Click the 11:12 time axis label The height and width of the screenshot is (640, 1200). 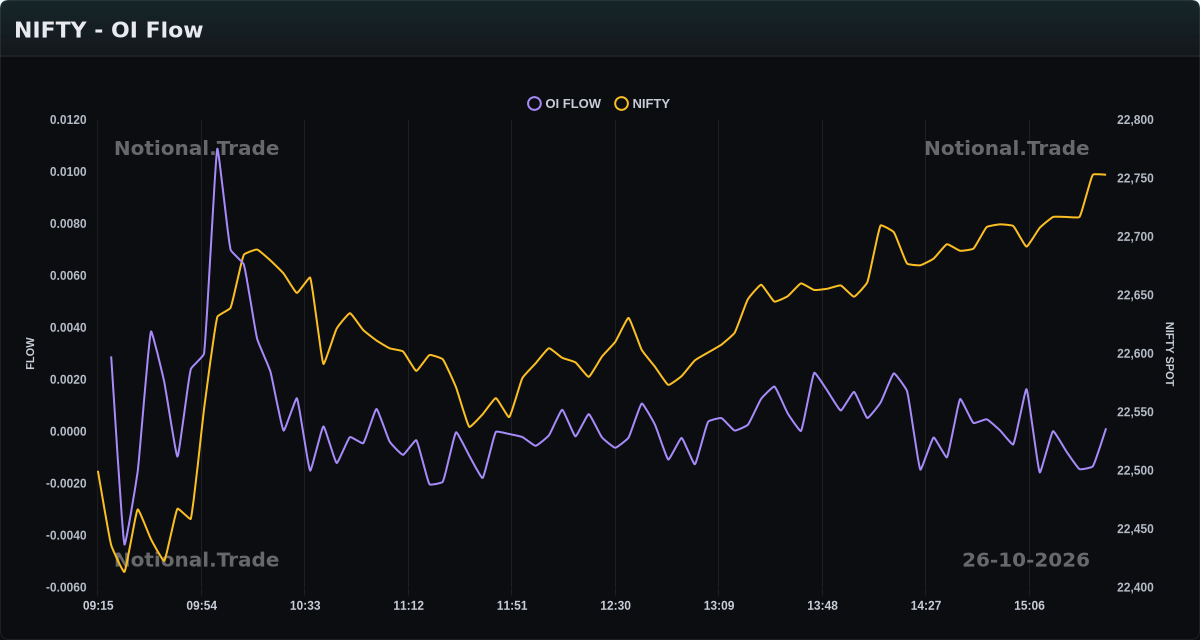coord(408,606)
